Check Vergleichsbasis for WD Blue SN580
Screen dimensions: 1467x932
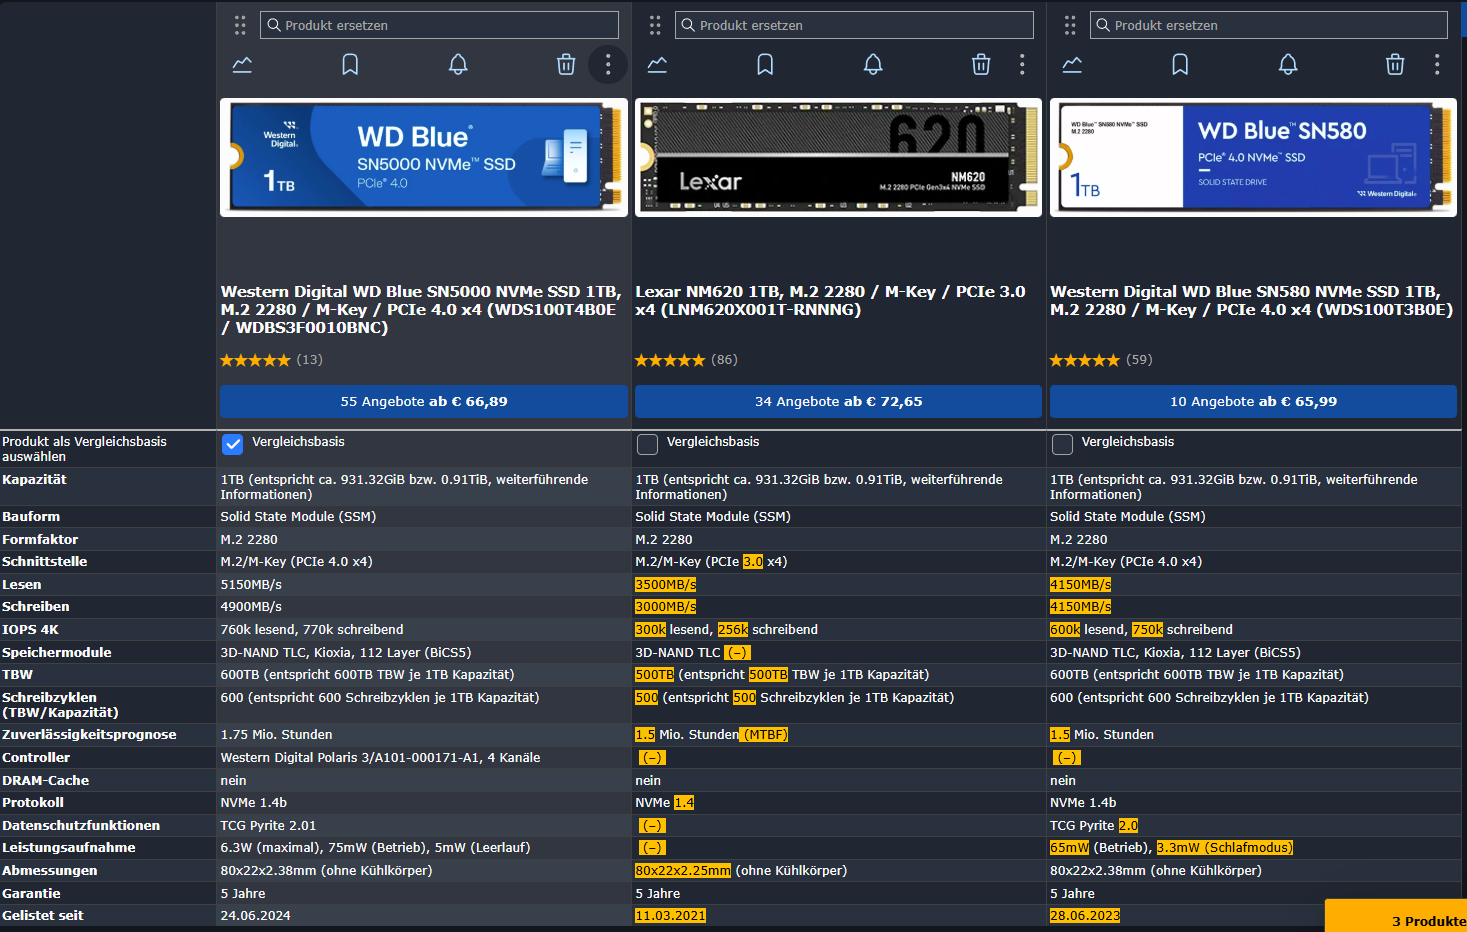(x=1062, y=444)
